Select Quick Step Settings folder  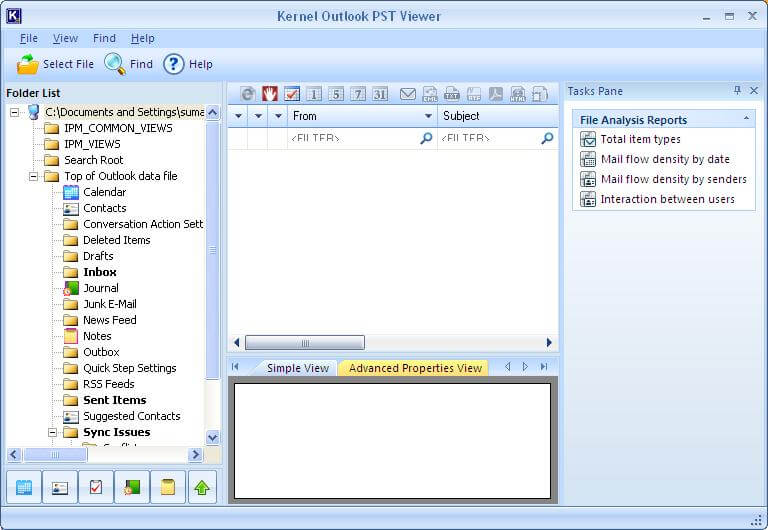(x=129, y=368)
